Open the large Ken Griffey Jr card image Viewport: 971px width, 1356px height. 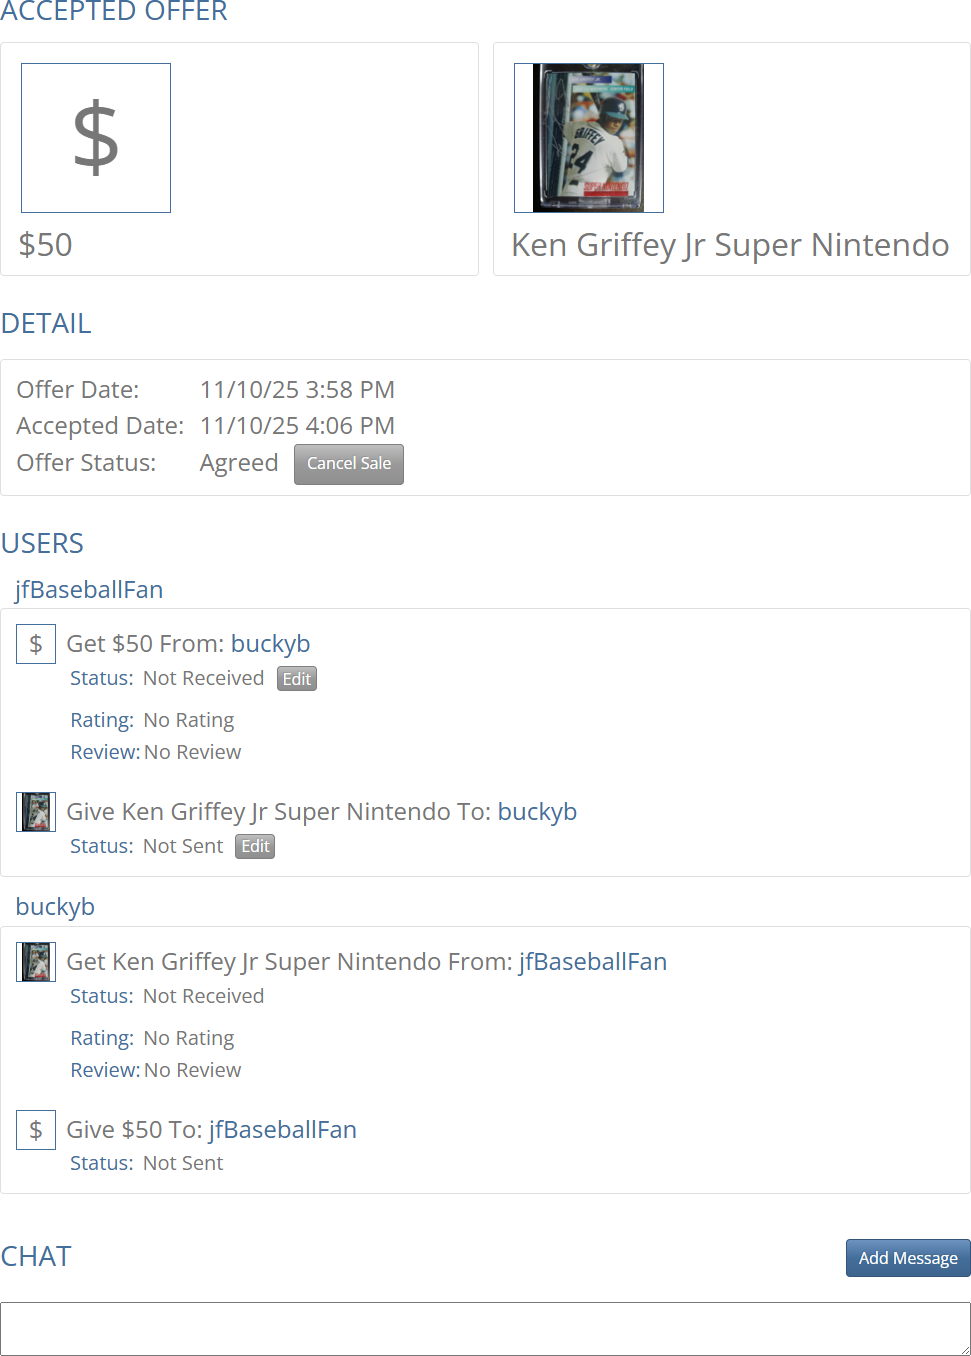(588, 138)
